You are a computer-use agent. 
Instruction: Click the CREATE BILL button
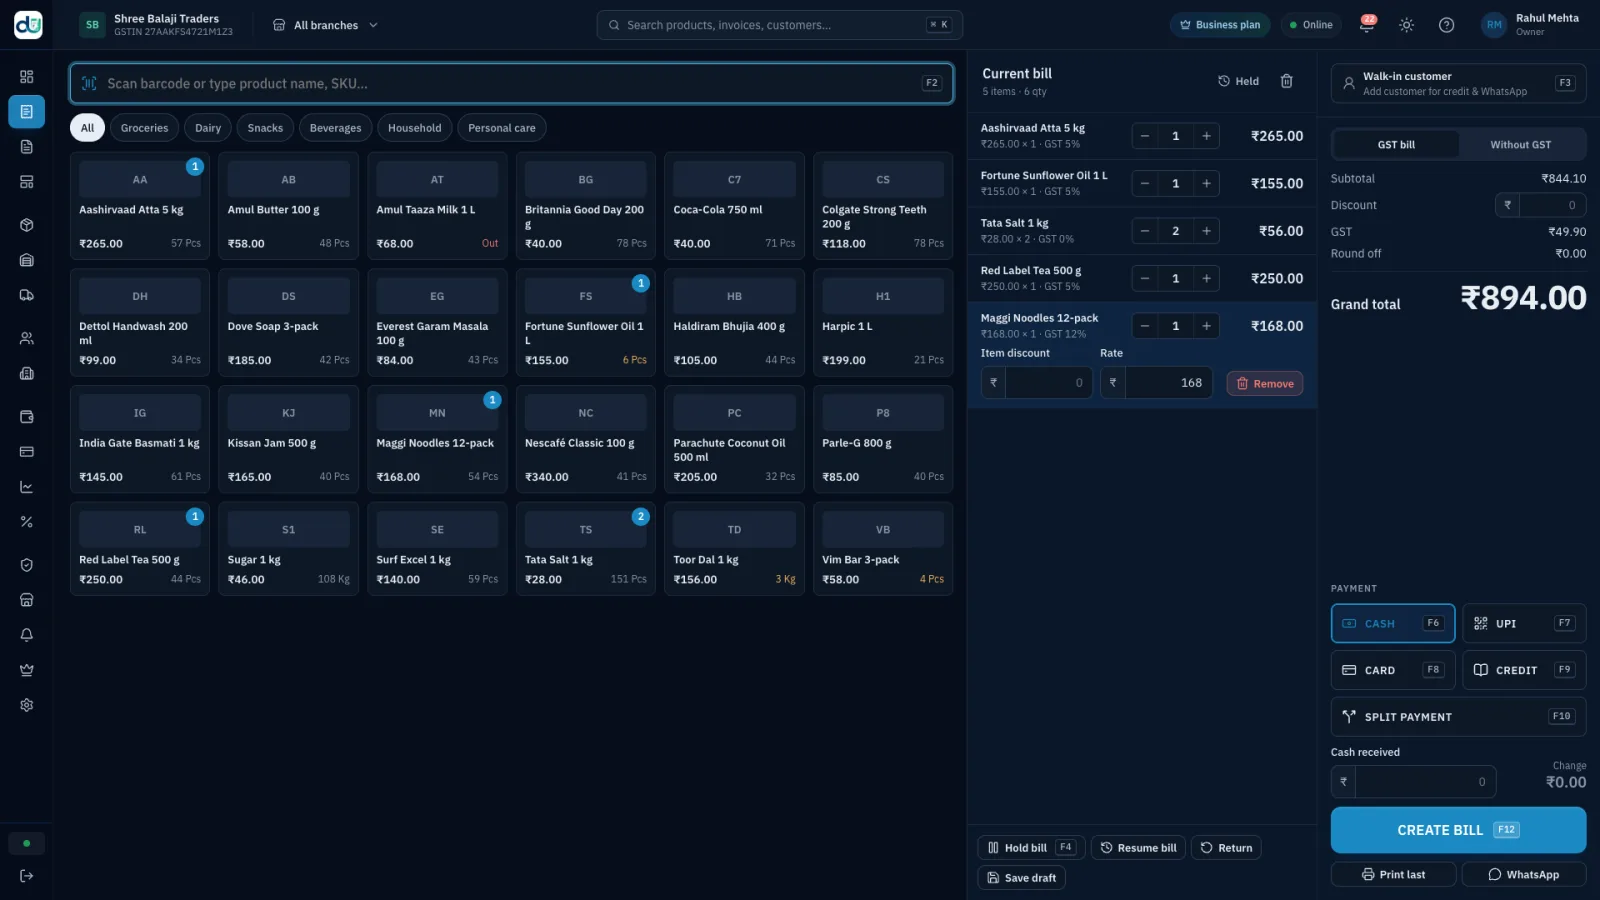click(x=1458, y=830)
